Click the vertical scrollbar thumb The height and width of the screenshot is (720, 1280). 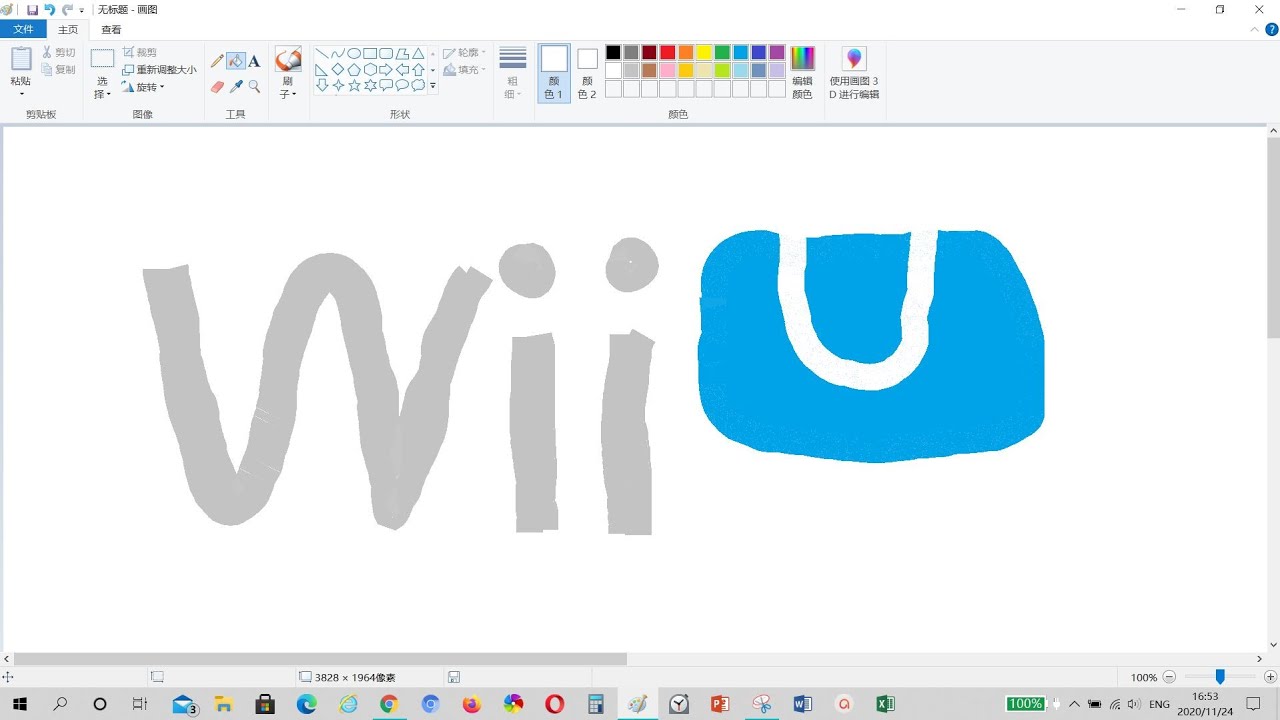click(x=1273, y=238)
